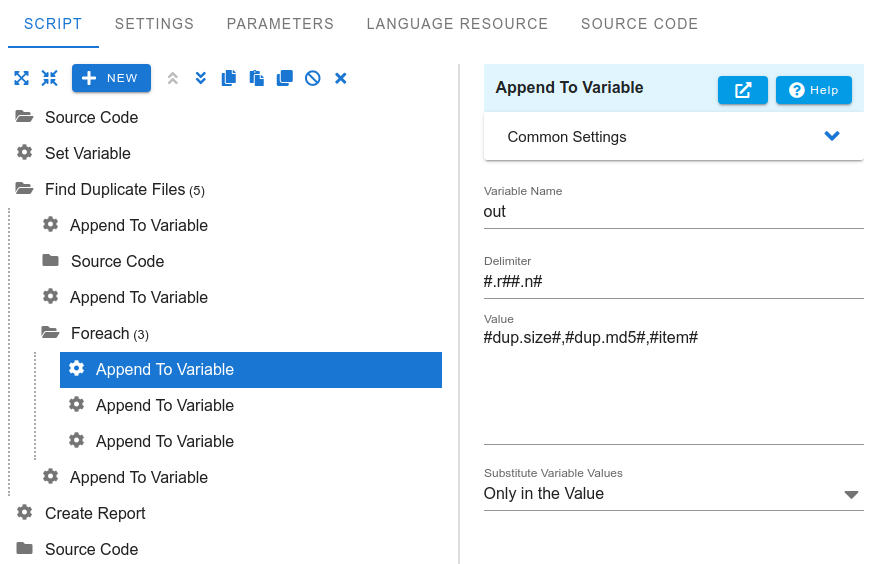
Task: Collapse the Foreach folder node
Action: coord(50,333)
